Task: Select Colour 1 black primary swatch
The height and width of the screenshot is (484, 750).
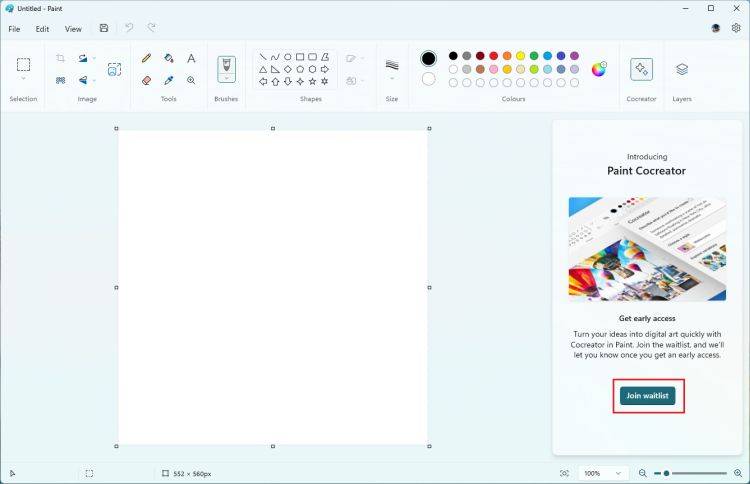Action: point(429,58)
